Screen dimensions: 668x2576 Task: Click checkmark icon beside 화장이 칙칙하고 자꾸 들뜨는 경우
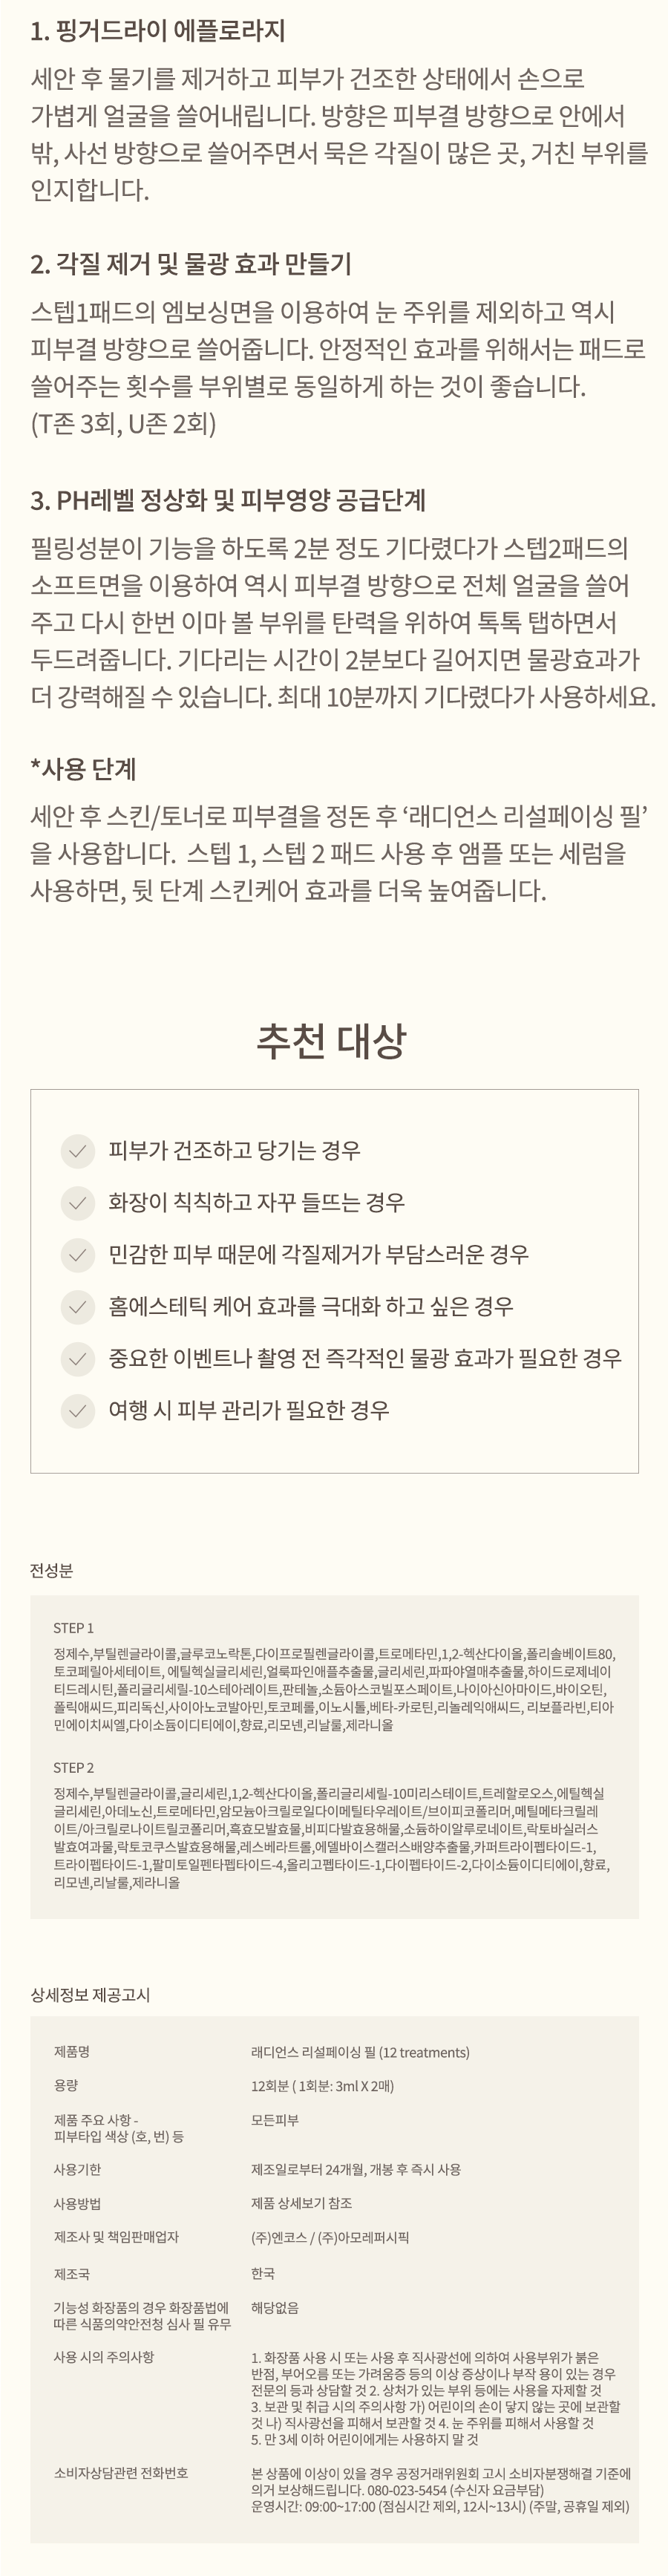click(77, 1203)
